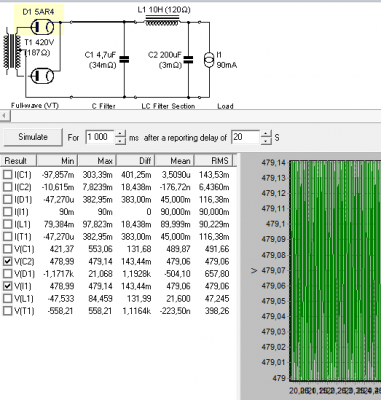Screen dimensions: 381x400
Task: Decrease simulation duration with down stepper
Action: click(x=121, y=141)
